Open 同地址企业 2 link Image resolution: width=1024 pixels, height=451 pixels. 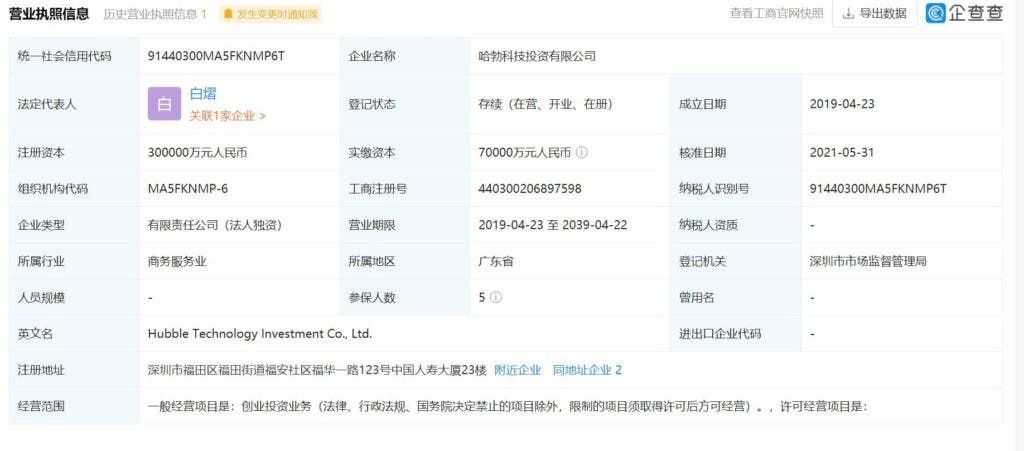tap(587, 370)
